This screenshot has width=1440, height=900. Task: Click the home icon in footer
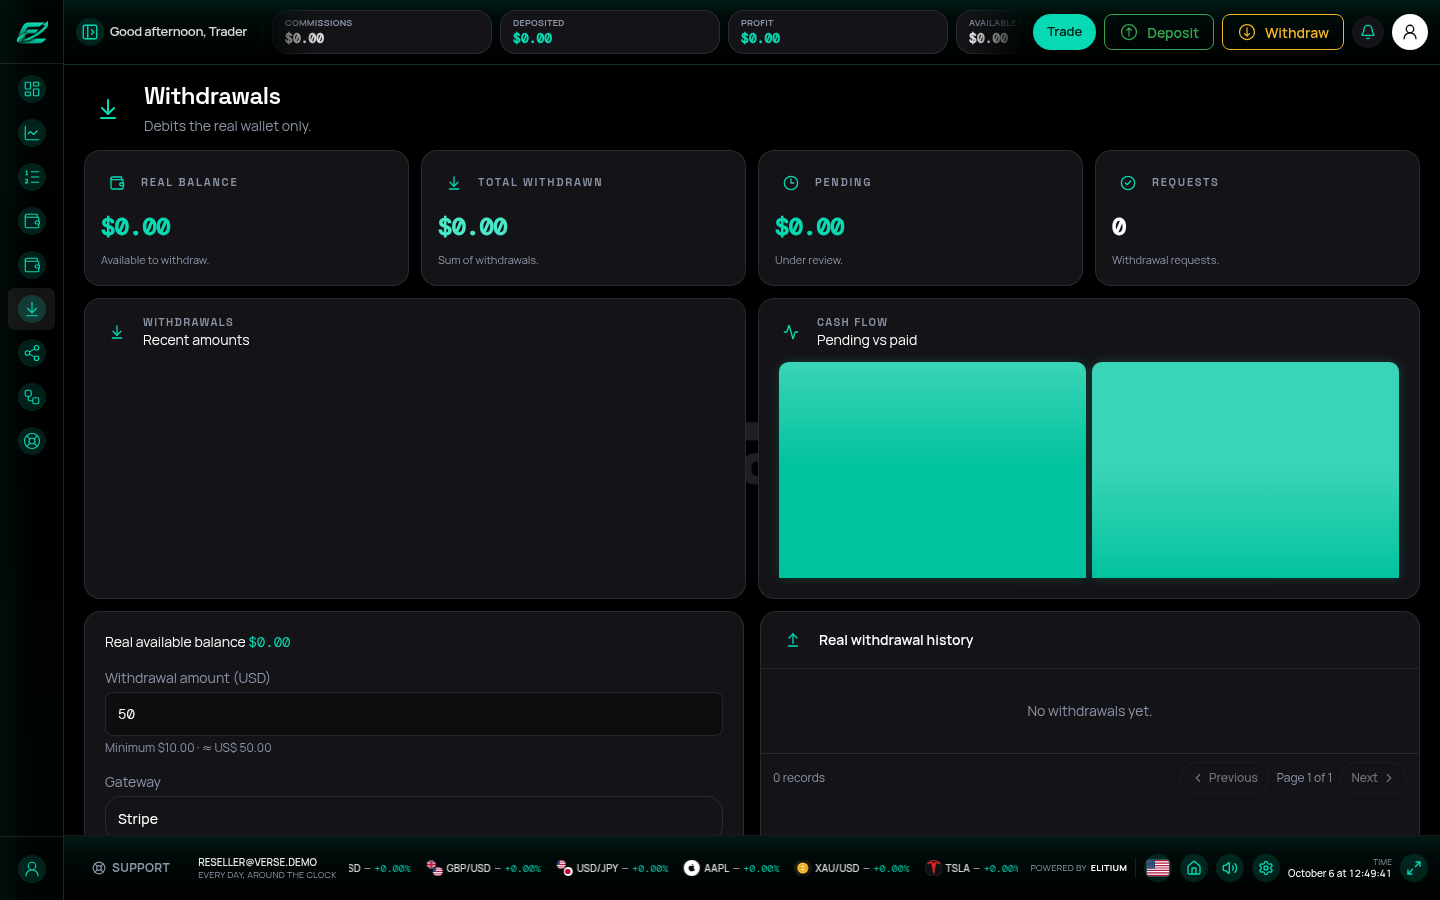(x=1194, y=868)
